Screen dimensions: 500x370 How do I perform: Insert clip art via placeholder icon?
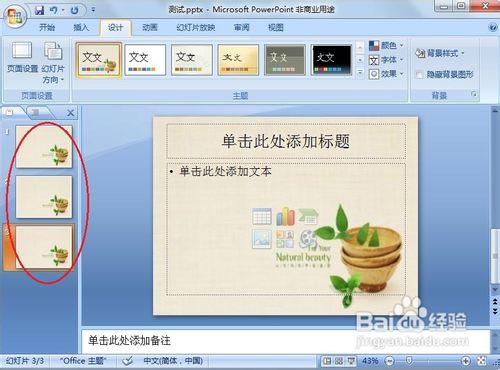[x=285, y=239]
